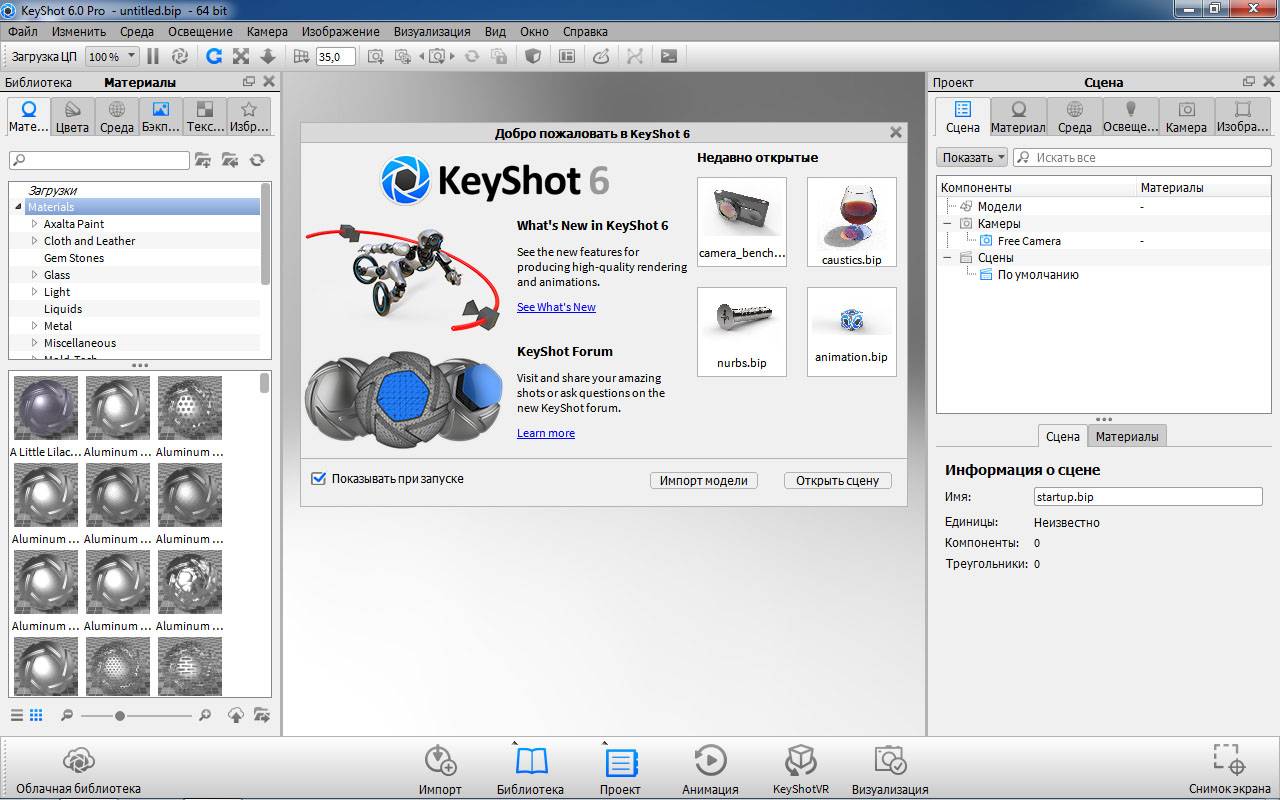
Task: Open the geometry view shield icon
Action: 533,57
